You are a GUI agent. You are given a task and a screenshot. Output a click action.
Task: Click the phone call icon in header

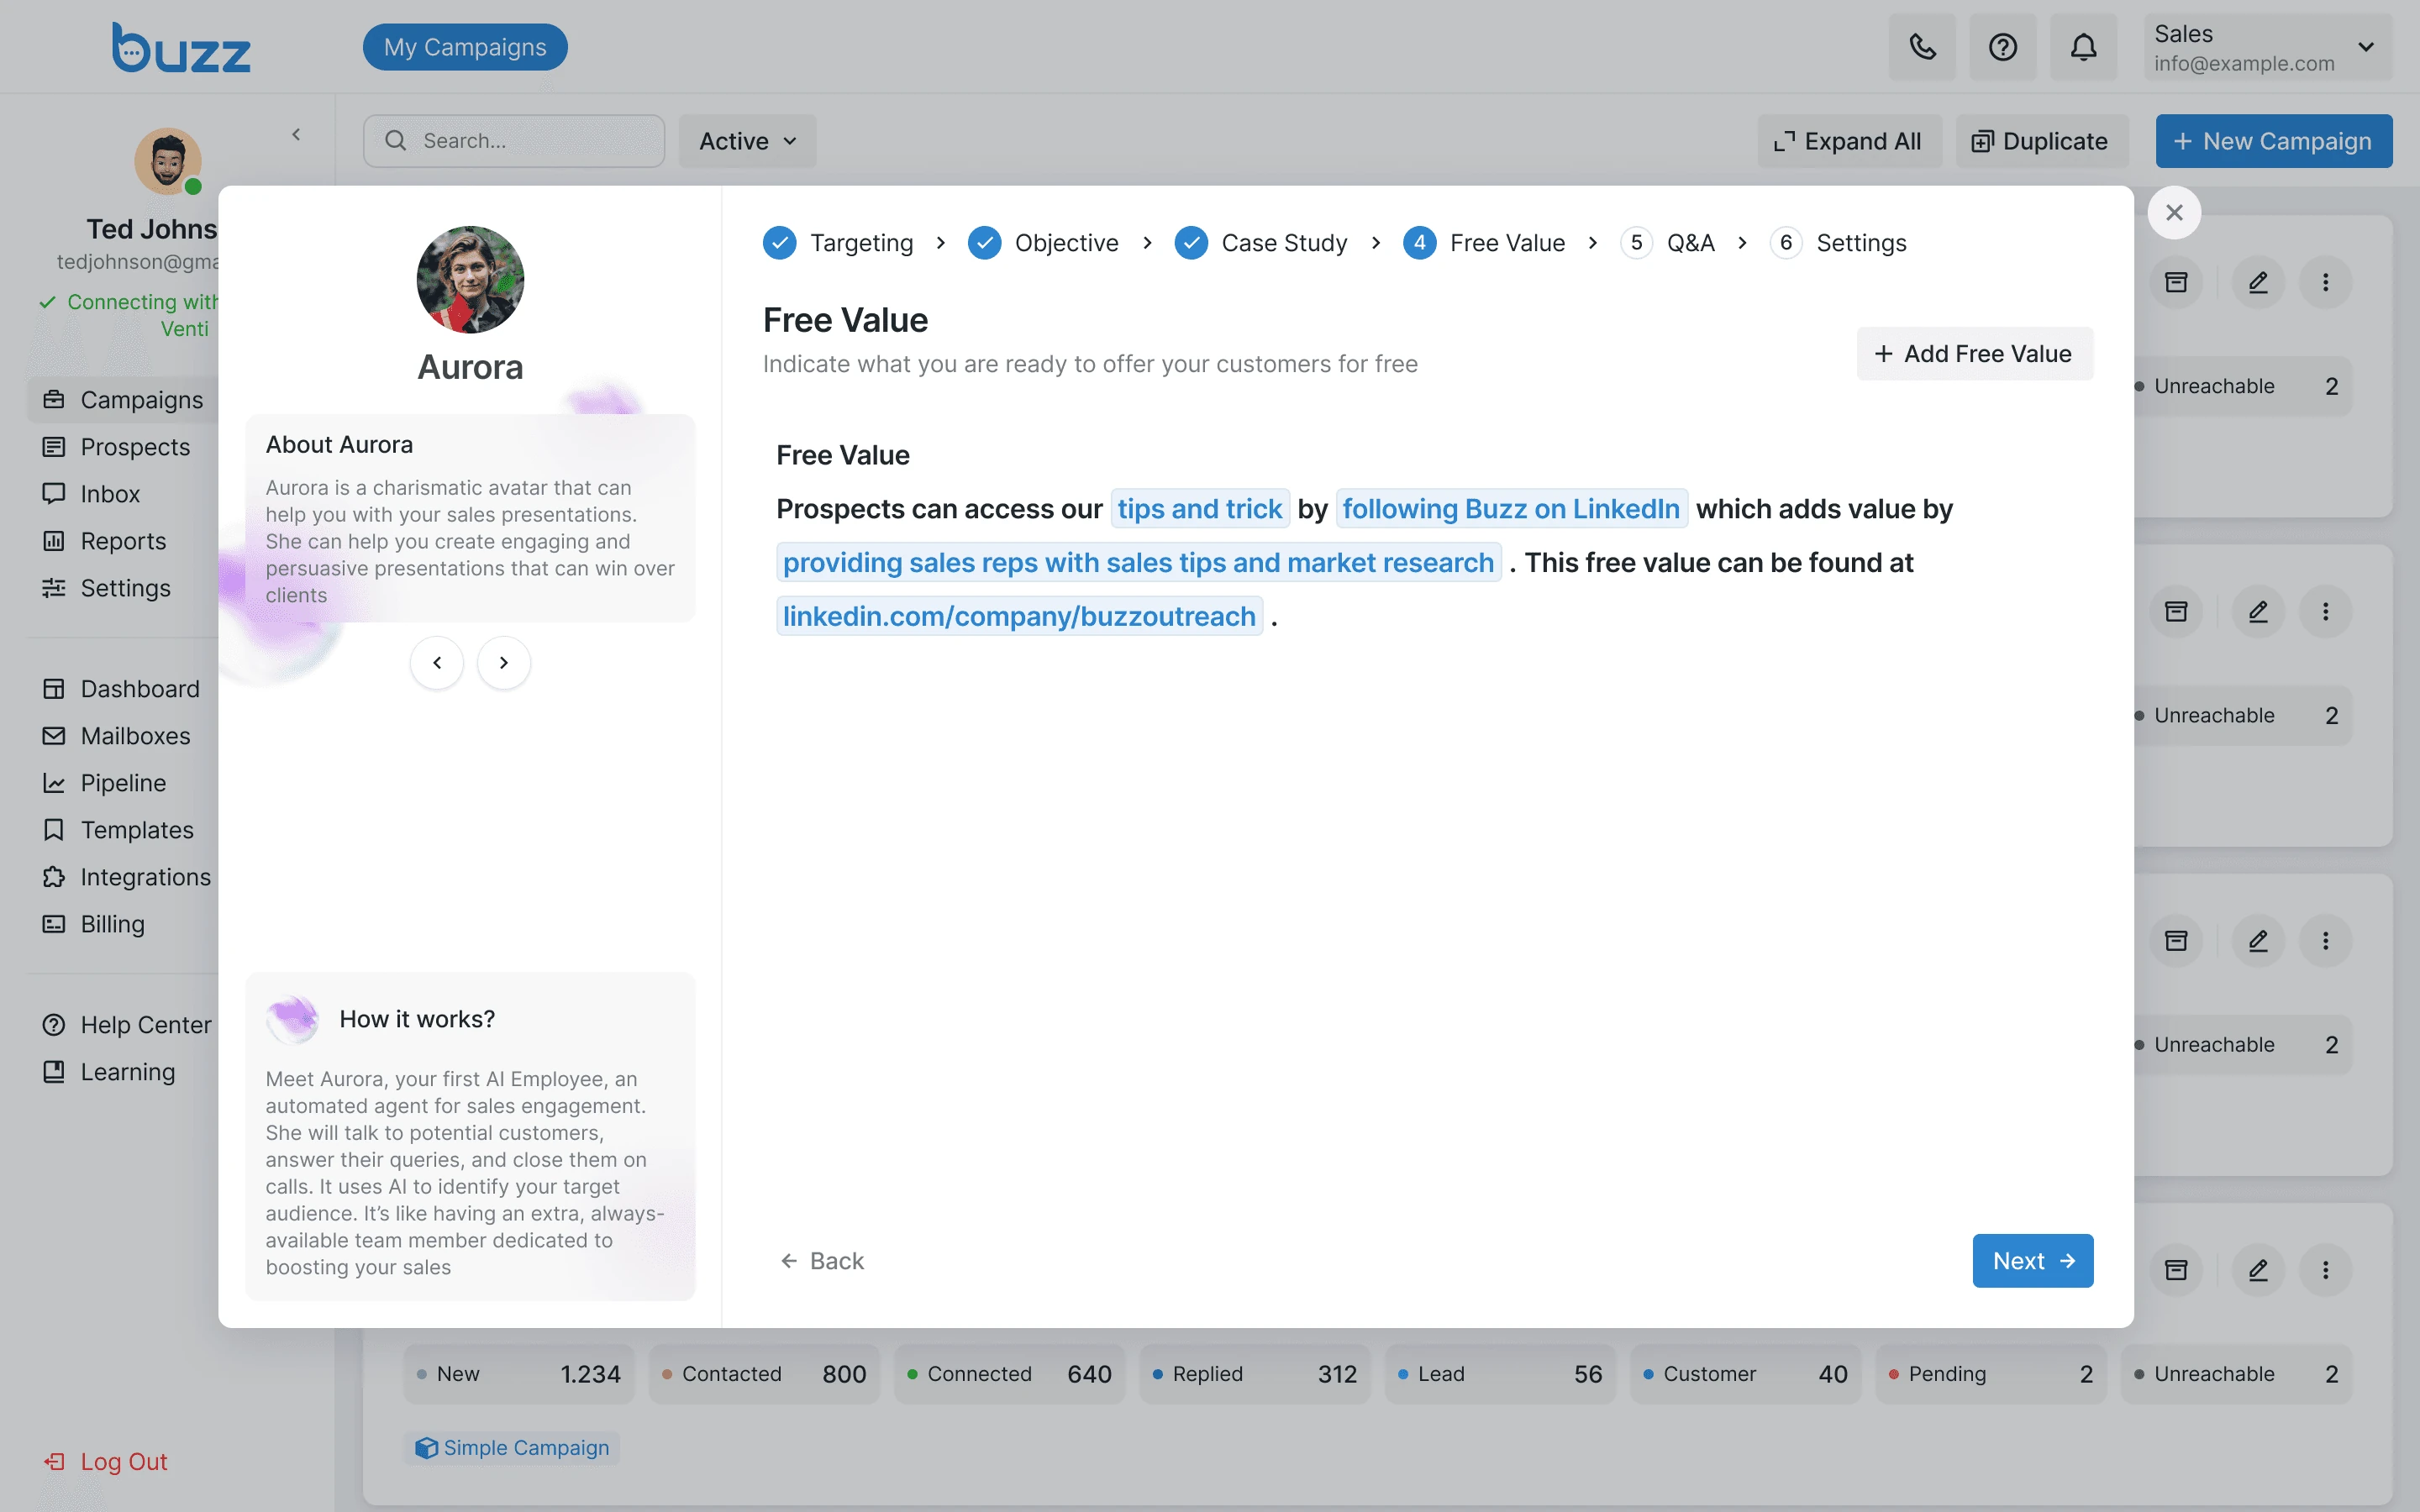pyautogui.click(x=1922, y=47)
